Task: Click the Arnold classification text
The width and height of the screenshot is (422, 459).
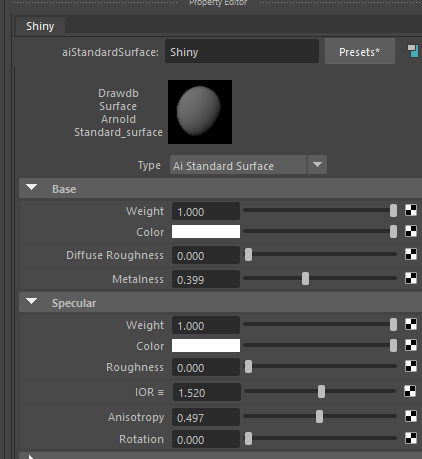Action: click(x=118, y=119)
